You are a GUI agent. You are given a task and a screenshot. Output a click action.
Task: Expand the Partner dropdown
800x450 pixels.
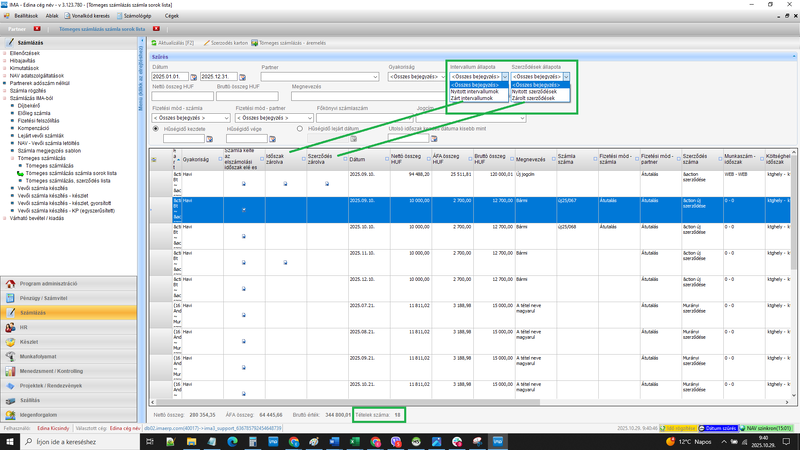tap(376, 76)
